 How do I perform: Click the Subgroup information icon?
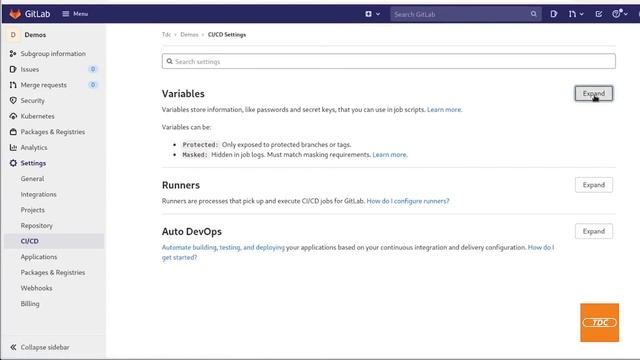coord(13,53)
